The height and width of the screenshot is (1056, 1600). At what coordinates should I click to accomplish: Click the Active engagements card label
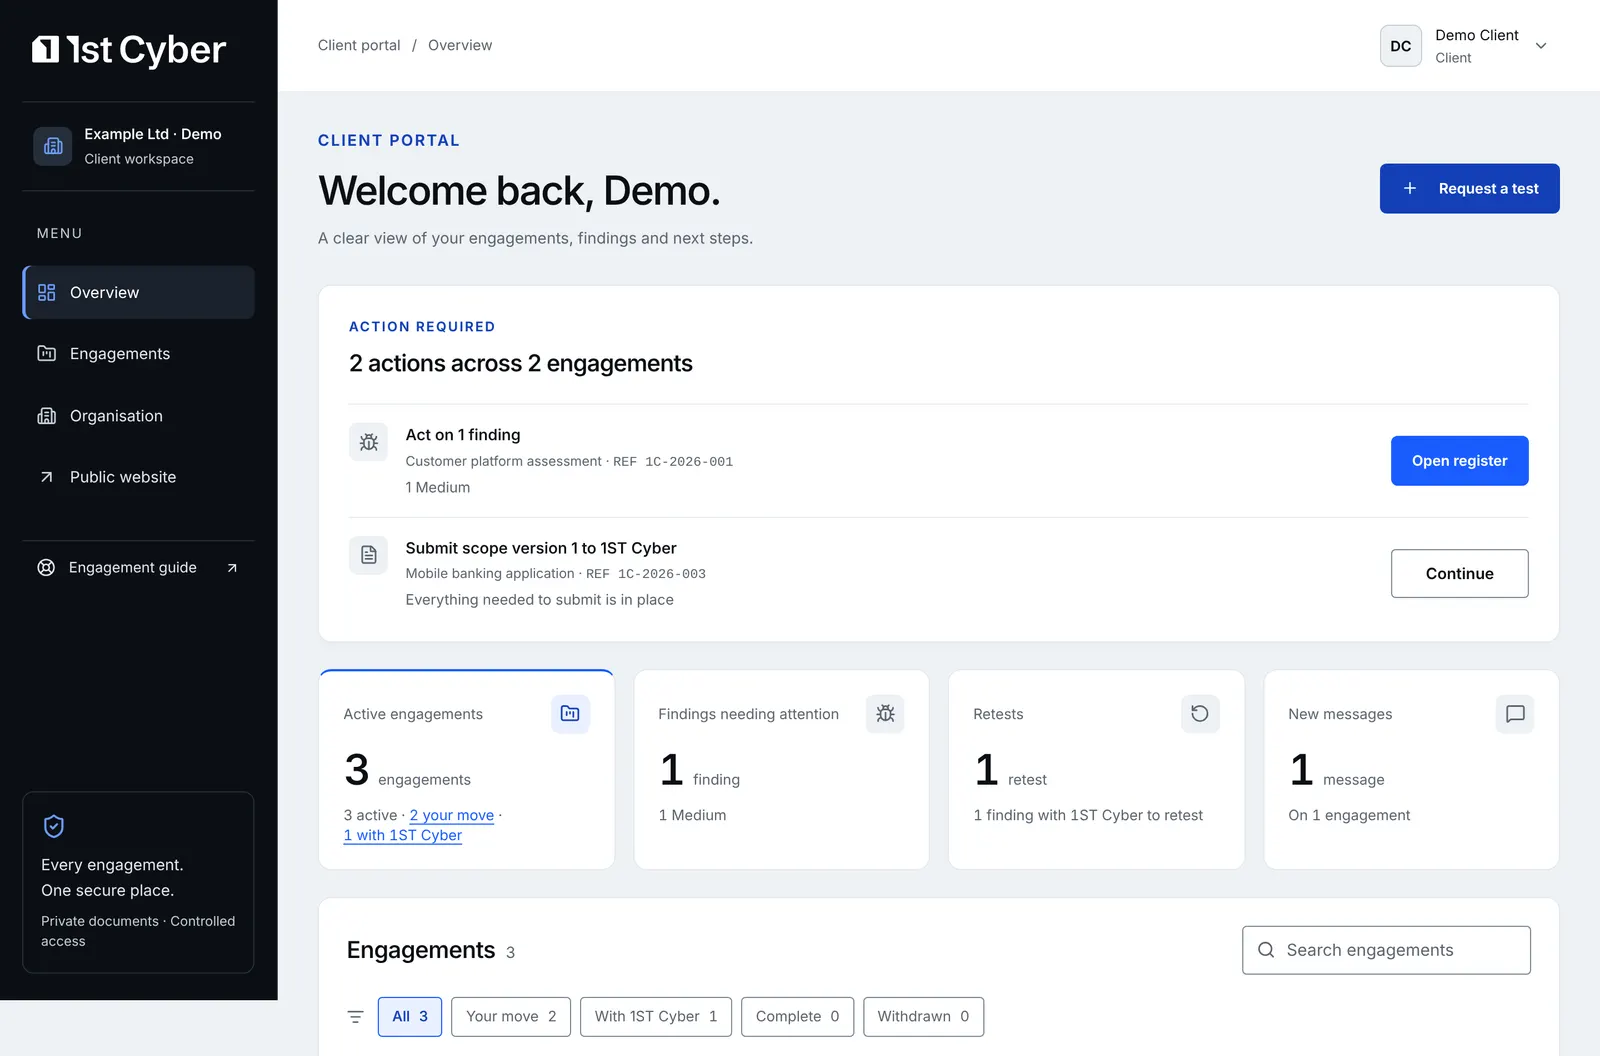pos(413,714)
